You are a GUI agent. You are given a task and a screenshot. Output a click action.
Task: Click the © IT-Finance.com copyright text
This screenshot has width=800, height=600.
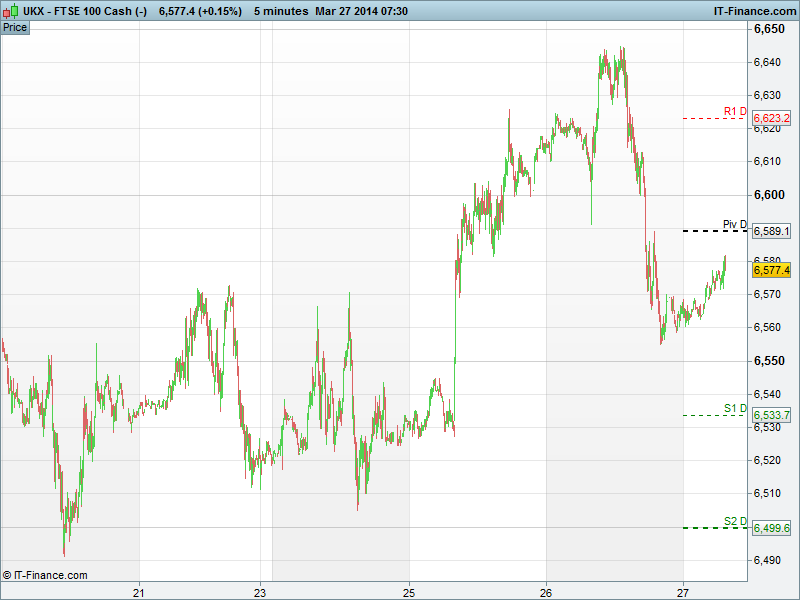click(45, 575)
